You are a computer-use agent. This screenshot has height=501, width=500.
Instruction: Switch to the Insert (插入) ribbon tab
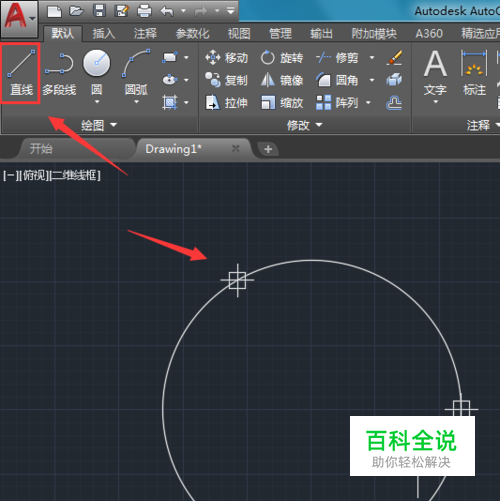(x=104, y=34)
